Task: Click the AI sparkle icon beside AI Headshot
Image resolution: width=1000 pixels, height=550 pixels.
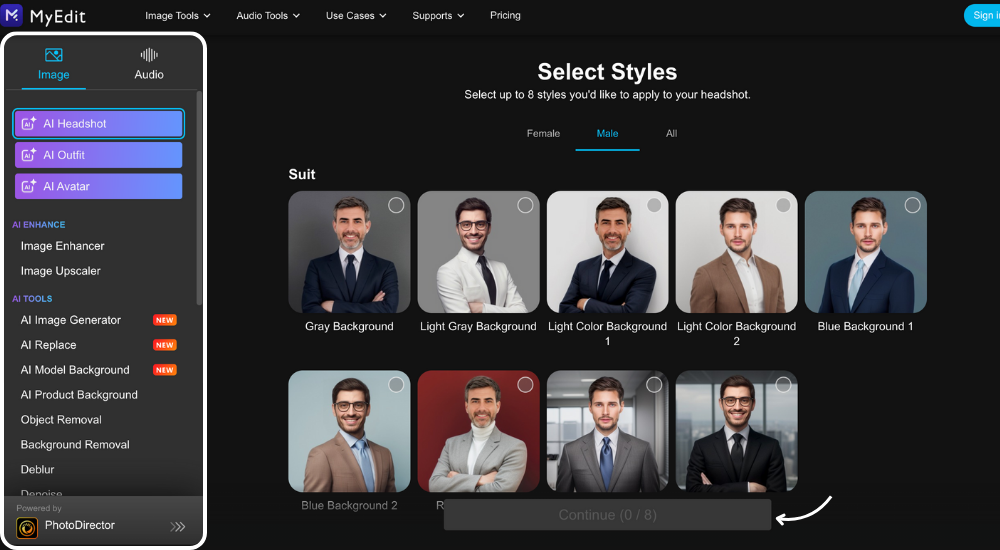Action: [x=29, y=124]
